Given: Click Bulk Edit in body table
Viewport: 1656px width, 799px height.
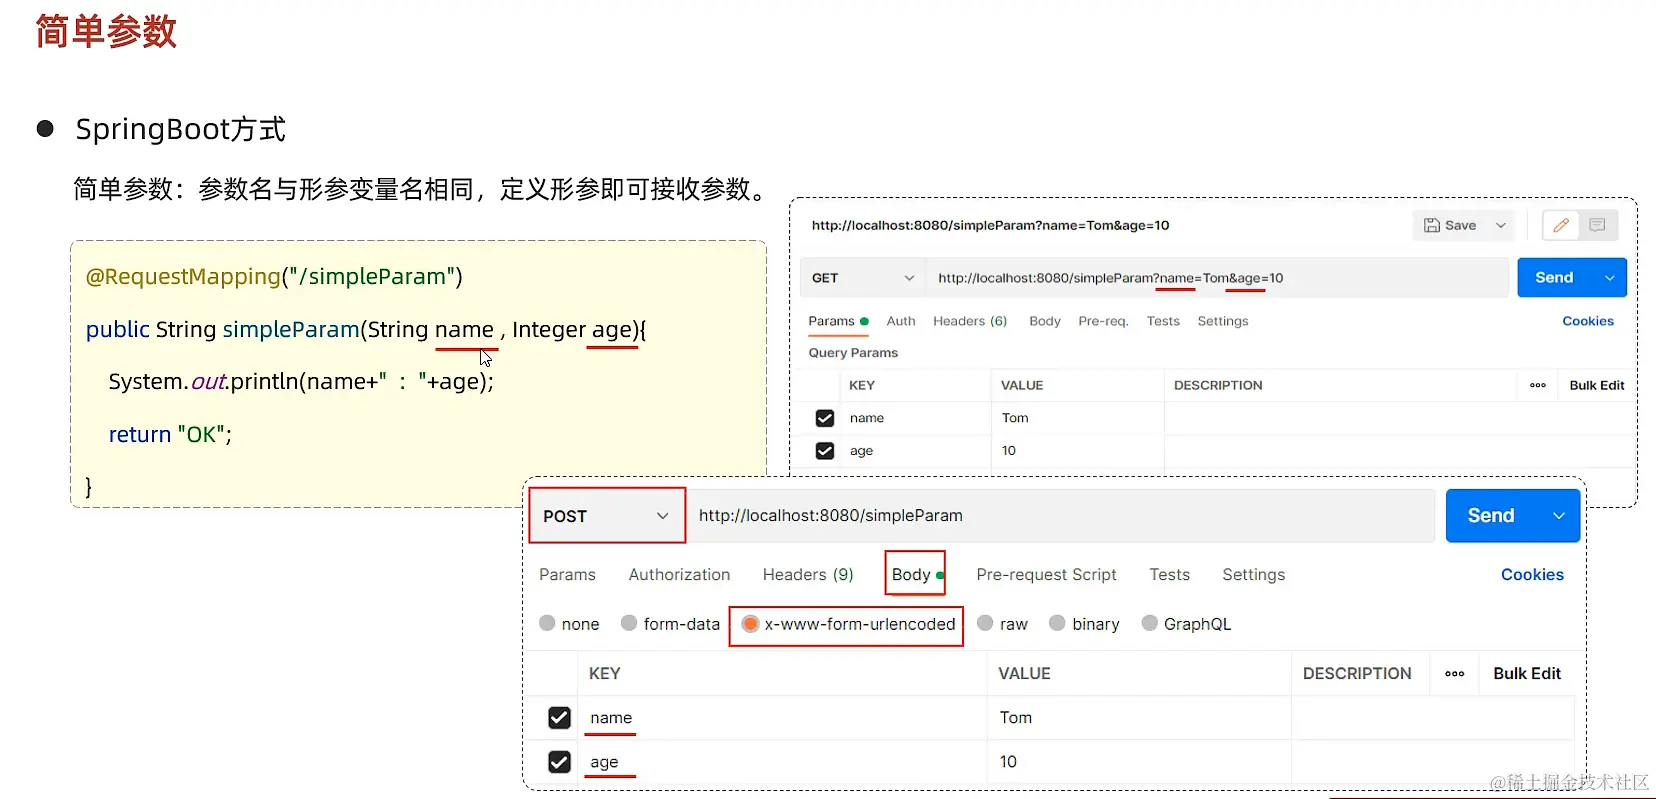Looking at the screenshot, I should pos(1527,674).
